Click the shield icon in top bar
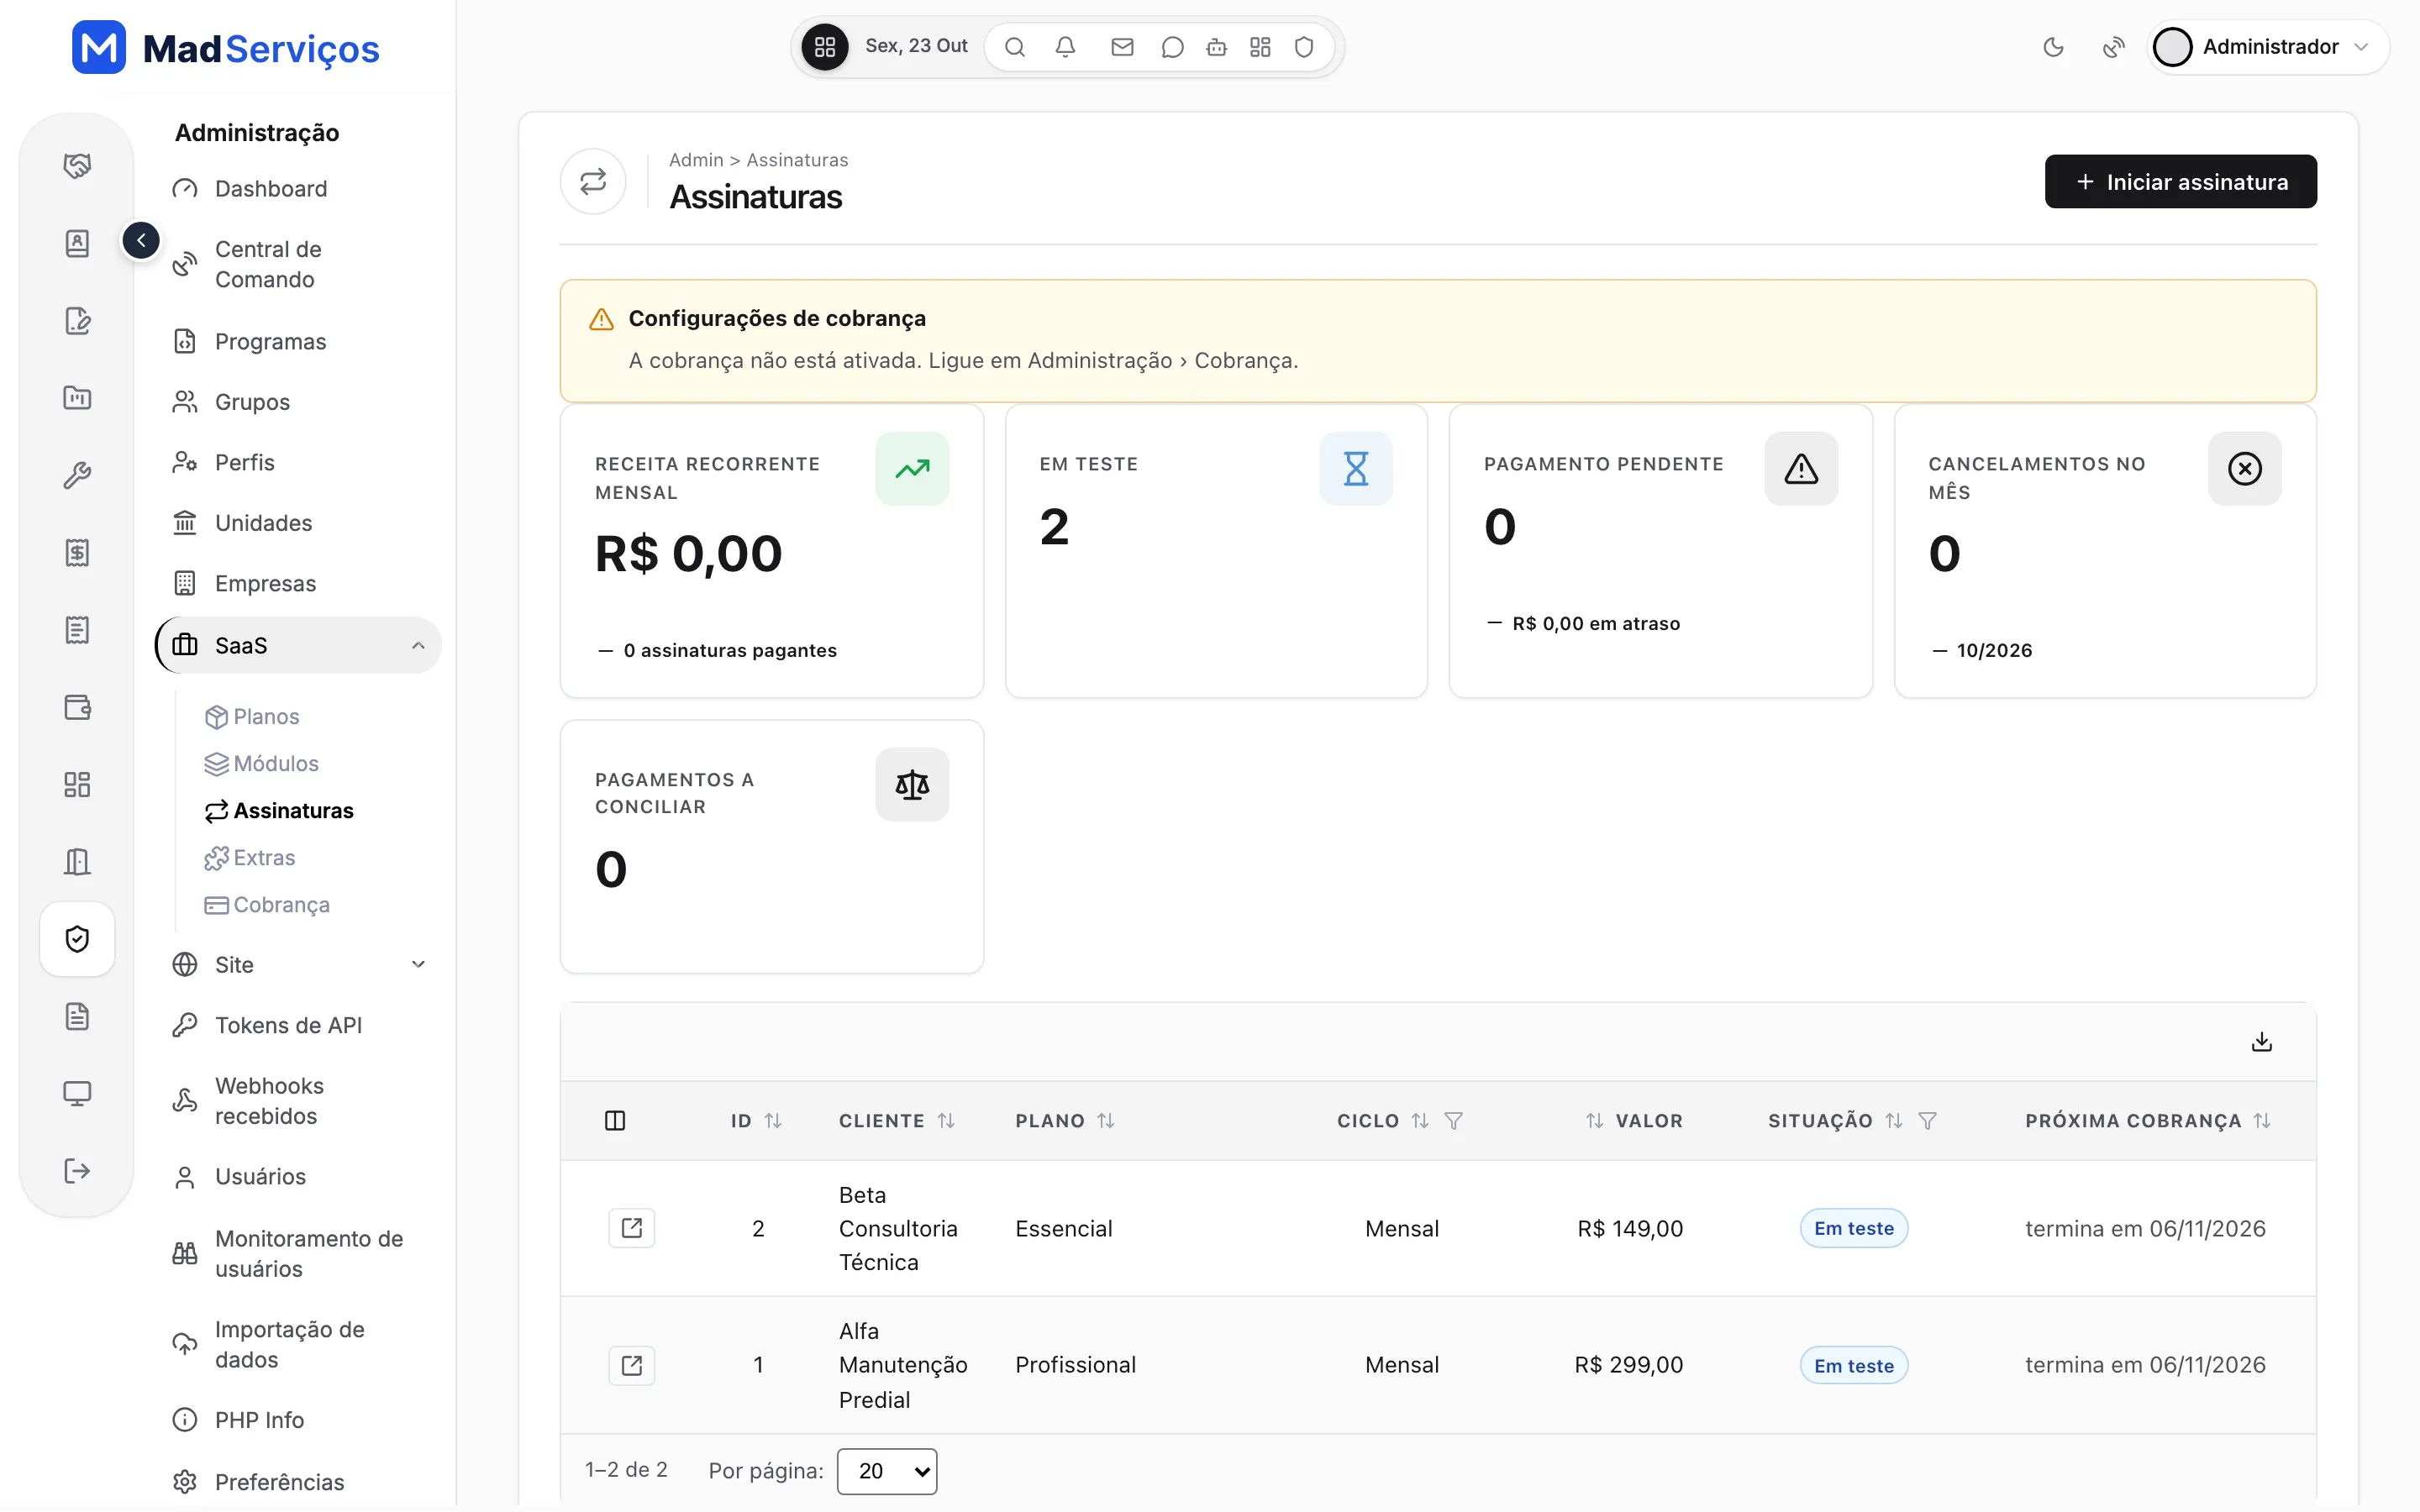The image size is (2420, 1512). 1304,47
